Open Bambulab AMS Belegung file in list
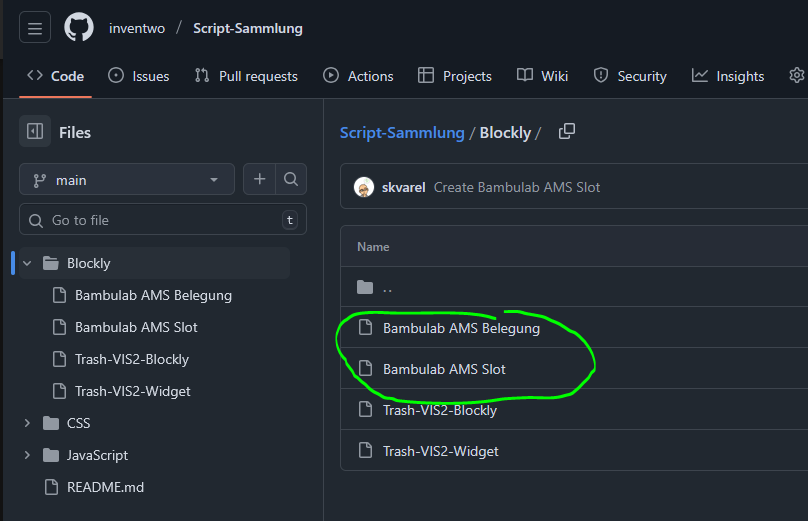 click(461, 328)
